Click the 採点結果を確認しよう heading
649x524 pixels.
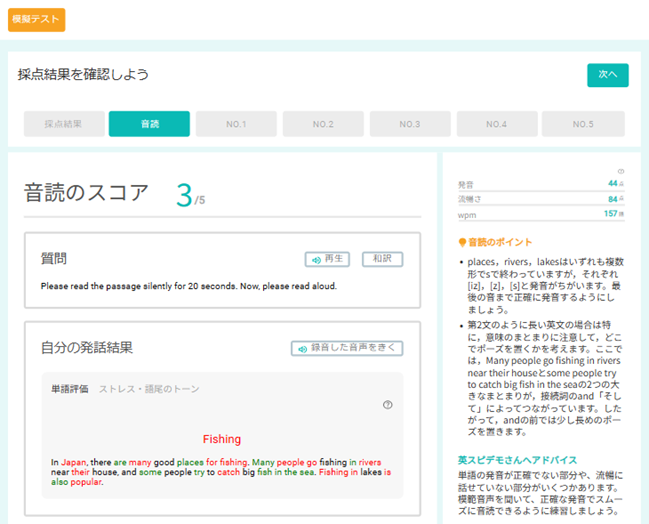[x=83, y=75]
